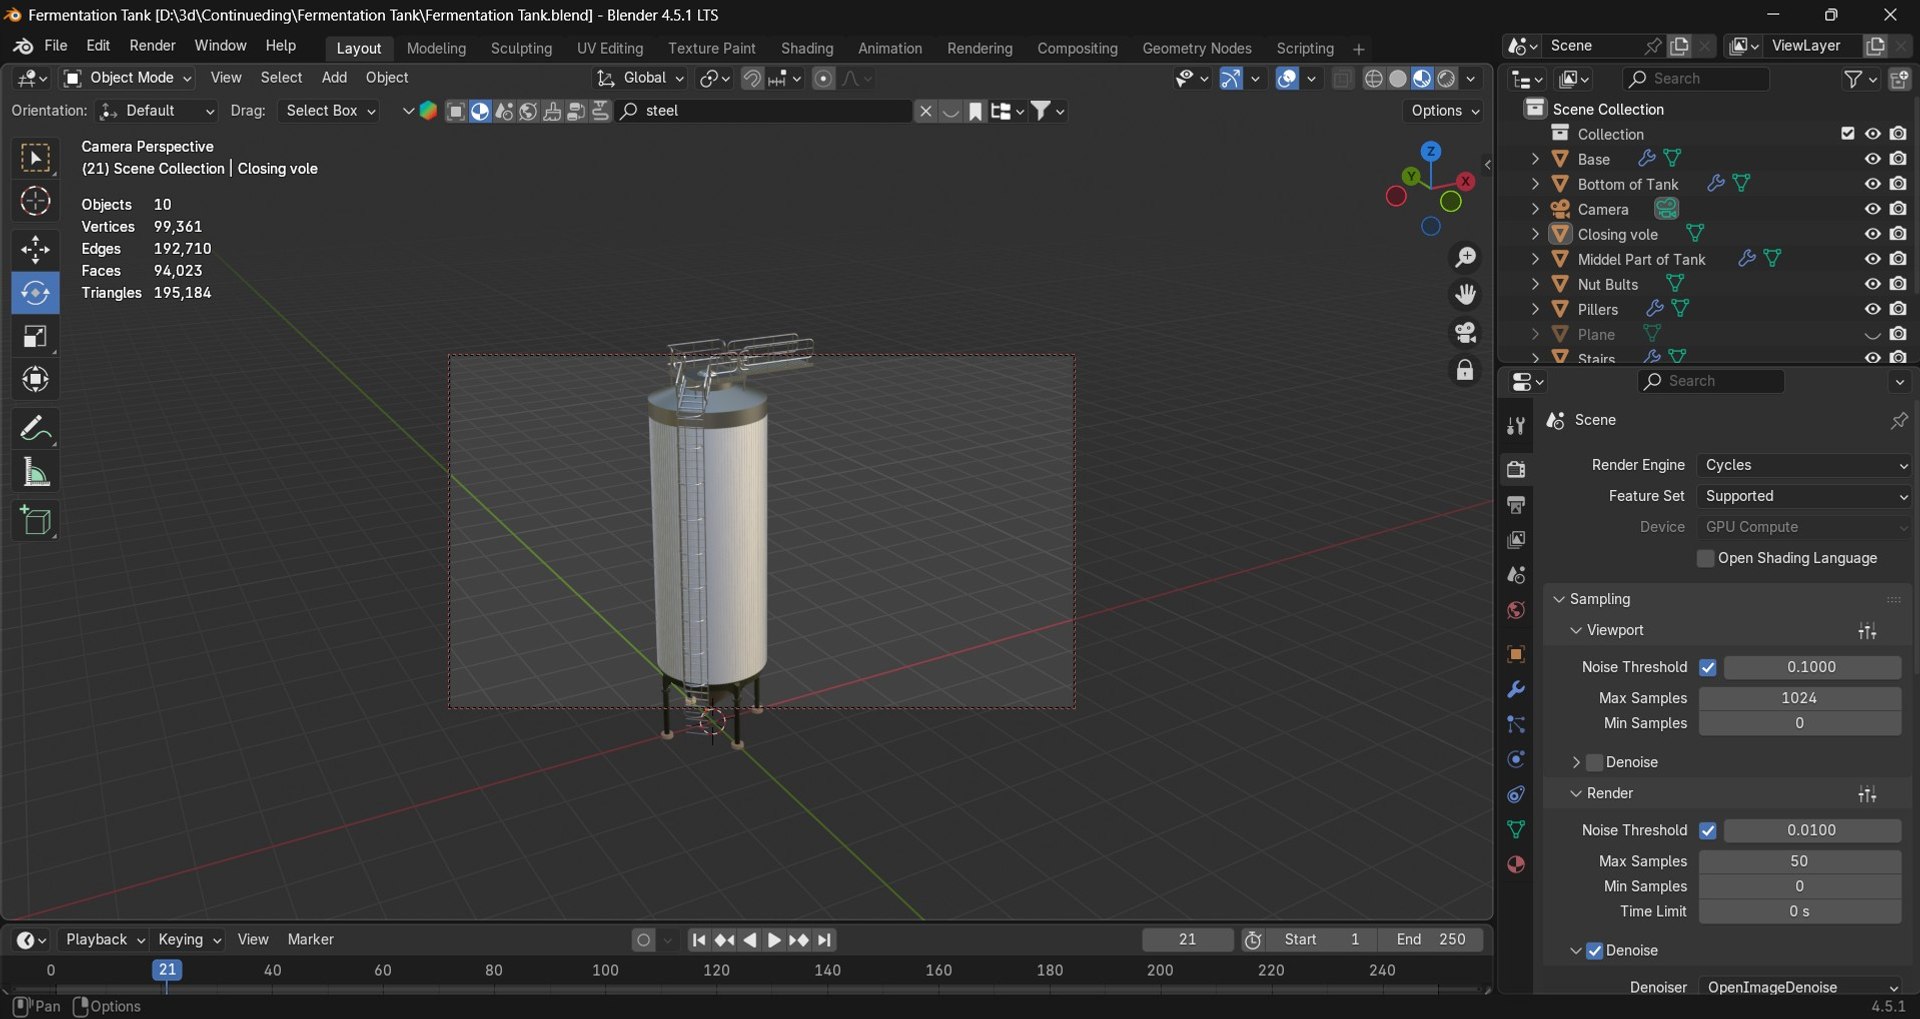The image size is (1920, 1019).
Task: Jump to the end frame
Action: [x=824, y=941]
